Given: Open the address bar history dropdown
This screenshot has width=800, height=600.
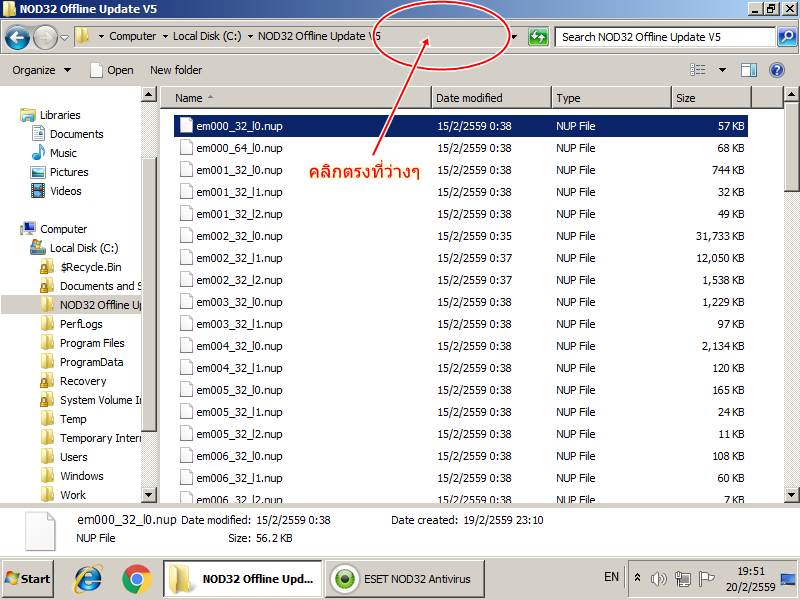Looking at the screenshot, I should coord(514,37).
